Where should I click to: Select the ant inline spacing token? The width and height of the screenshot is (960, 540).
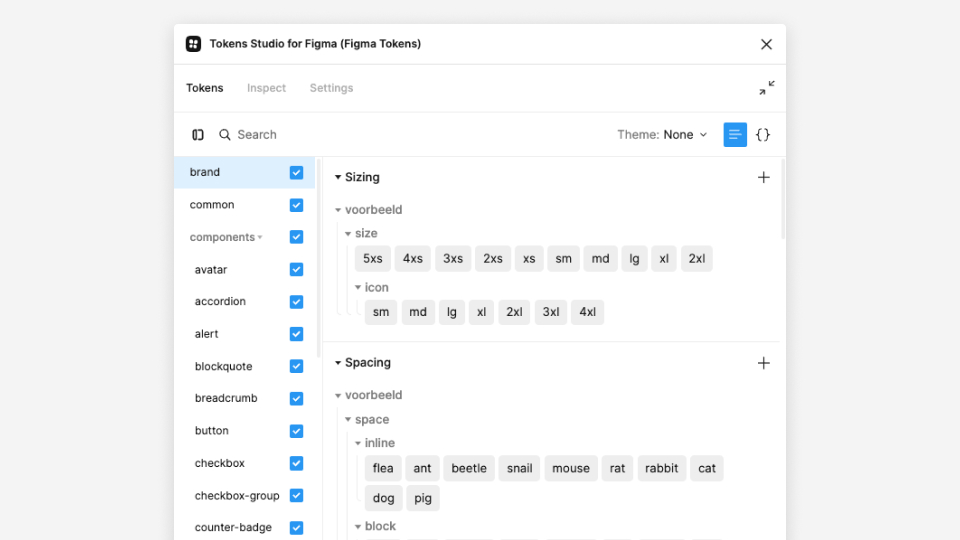(x=422, y=468)
